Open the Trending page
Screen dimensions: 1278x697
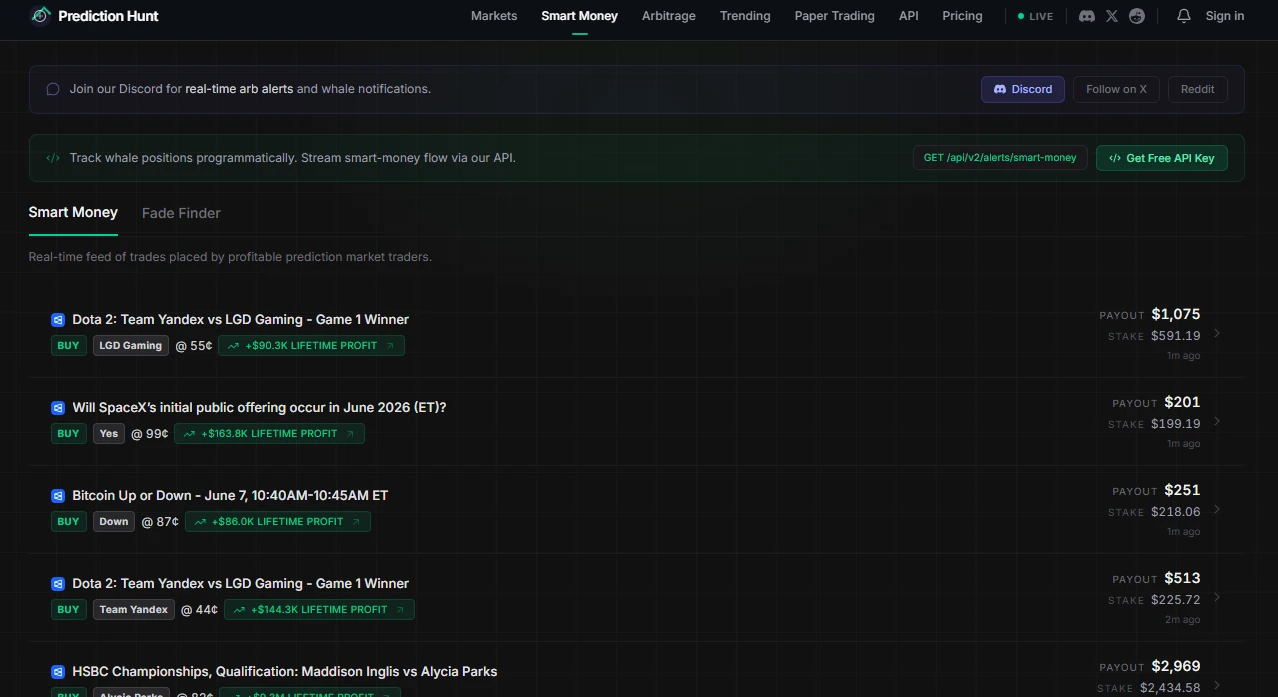click(x=745, y=16)
